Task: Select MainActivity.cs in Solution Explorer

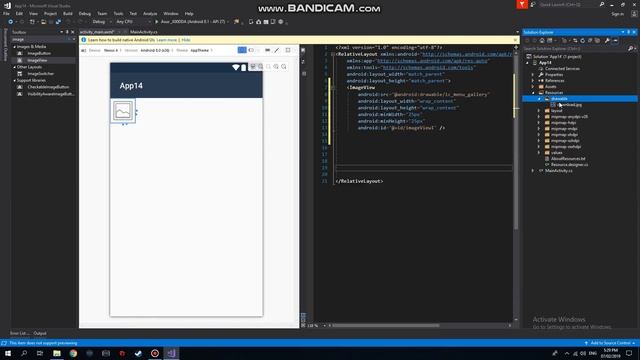Action: point(558,171)
